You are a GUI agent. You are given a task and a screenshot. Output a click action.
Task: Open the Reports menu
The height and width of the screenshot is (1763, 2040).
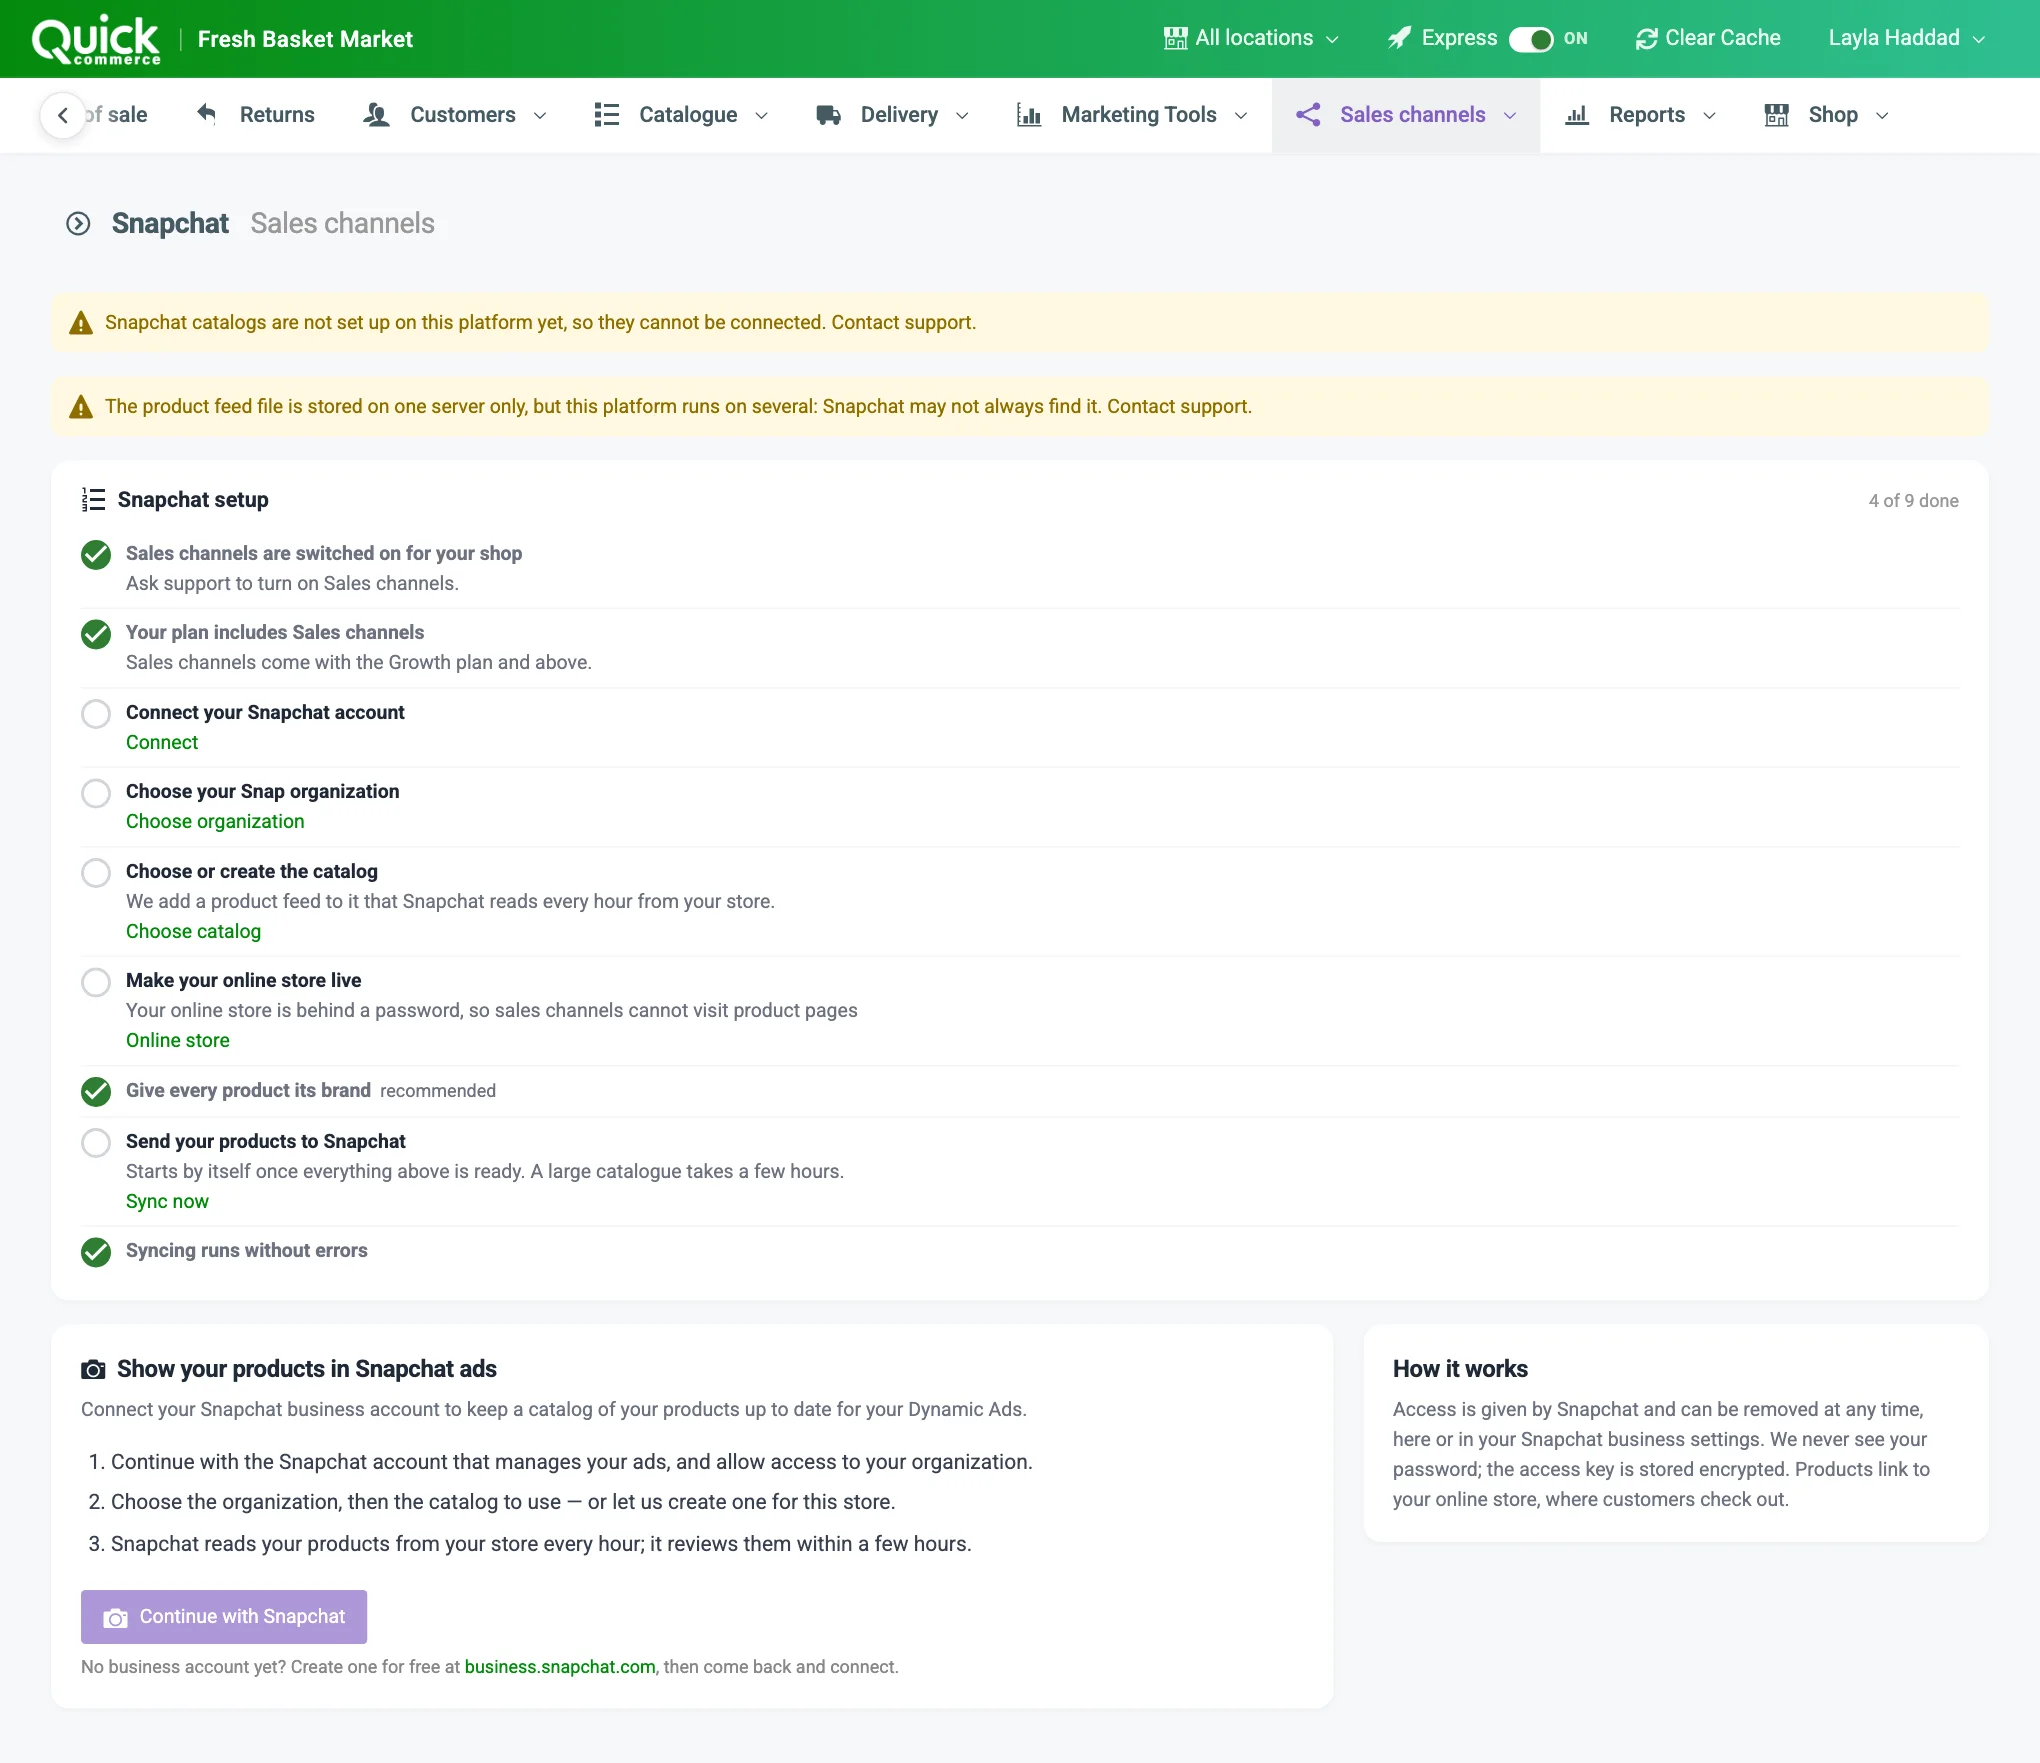[1640, 115]
